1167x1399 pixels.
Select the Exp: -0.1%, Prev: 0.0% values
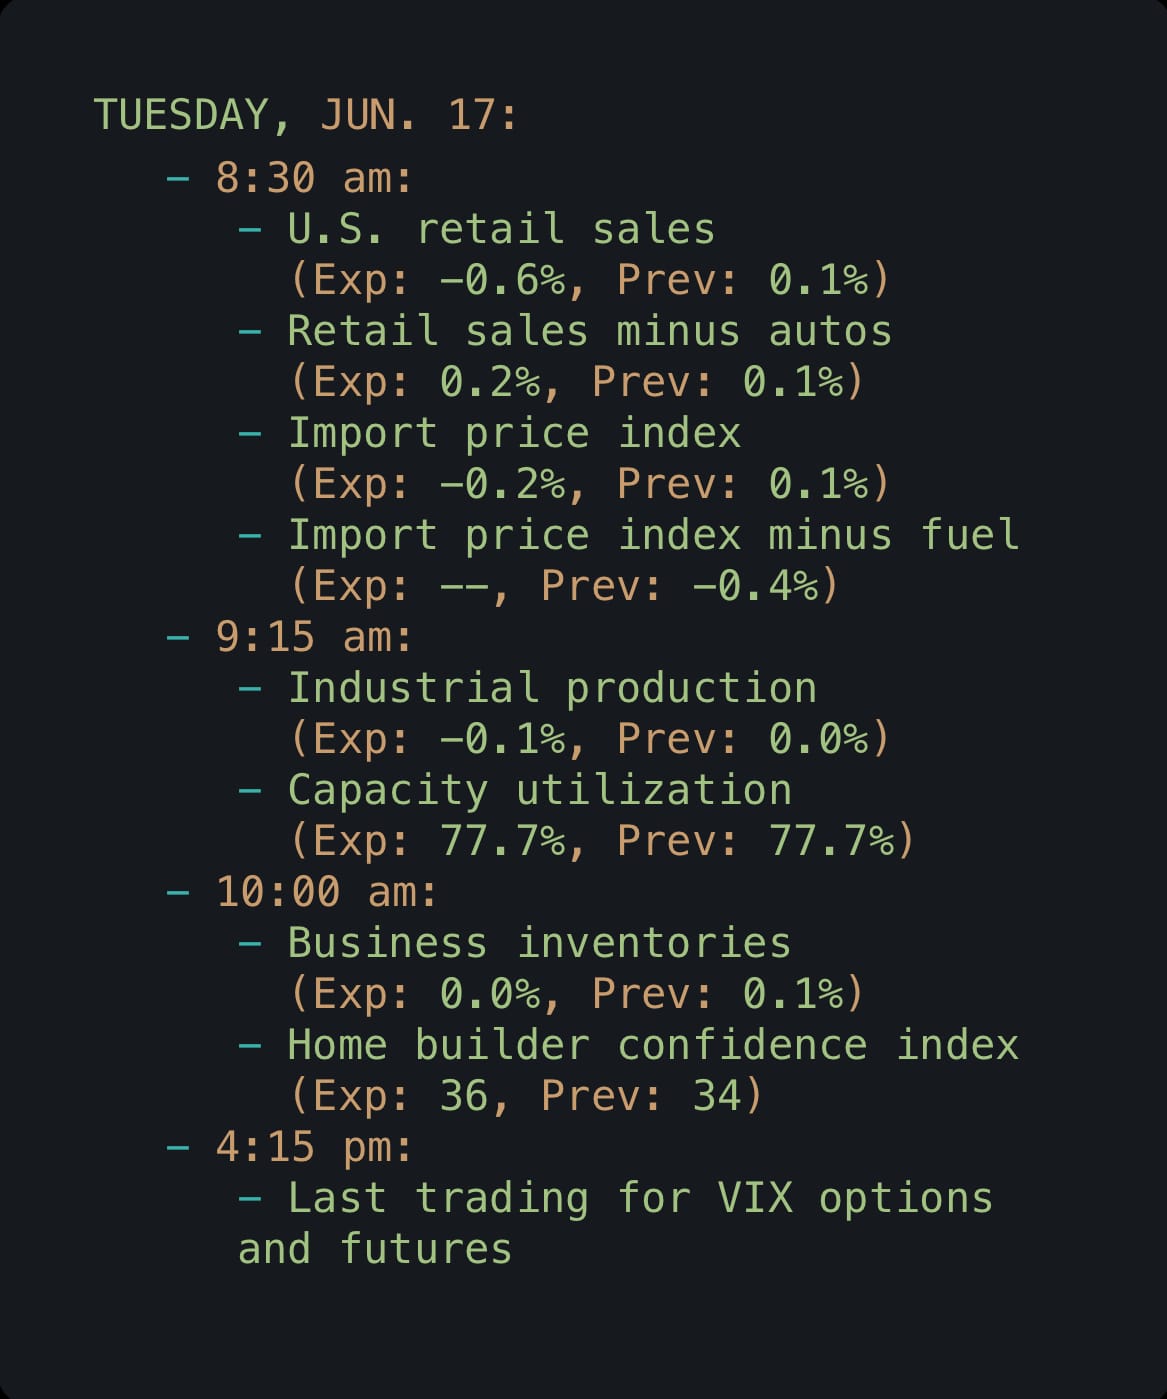[589, 739]
